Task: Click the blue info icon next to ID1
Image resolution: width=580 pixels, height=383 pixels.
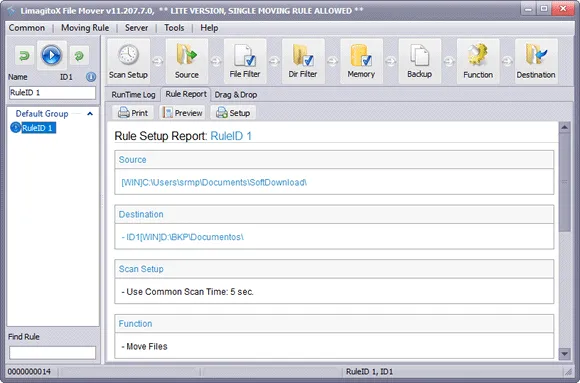Action: coord(91,77)
